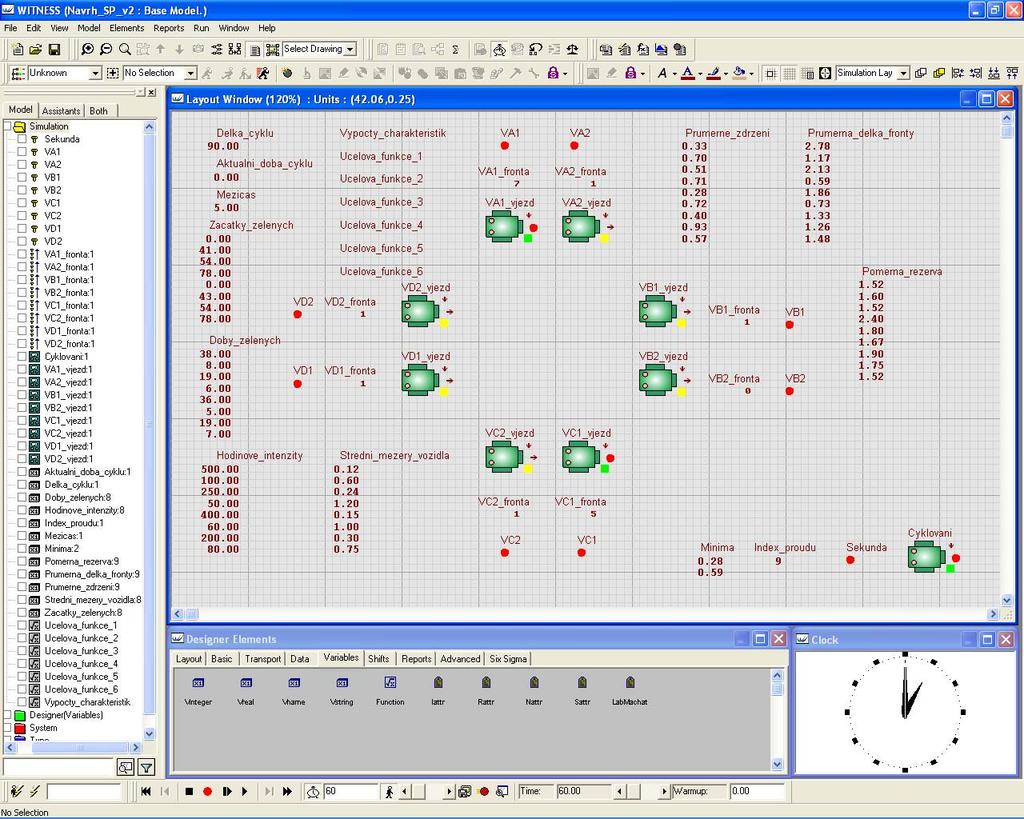Click the Vinteger variable element icon
The image size is (1024, 819).
click(198, 684)
